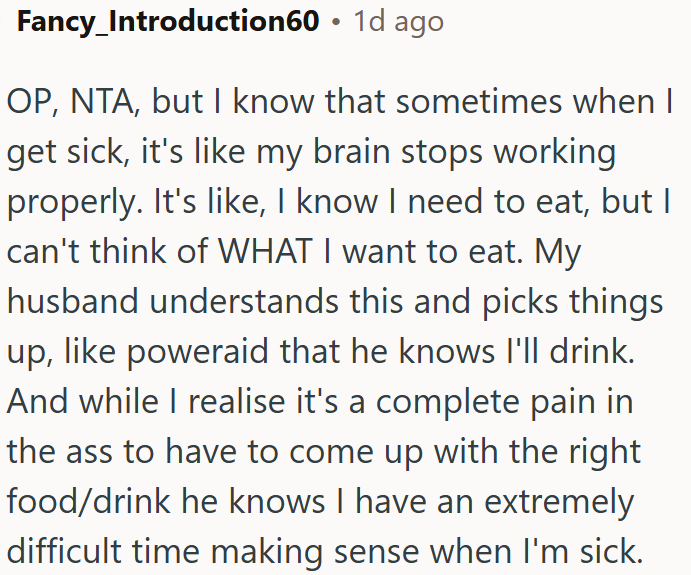Click the word "difficult" in the last line
The width and height of the screenshot is (691, 575).
(x=64, y=551)
